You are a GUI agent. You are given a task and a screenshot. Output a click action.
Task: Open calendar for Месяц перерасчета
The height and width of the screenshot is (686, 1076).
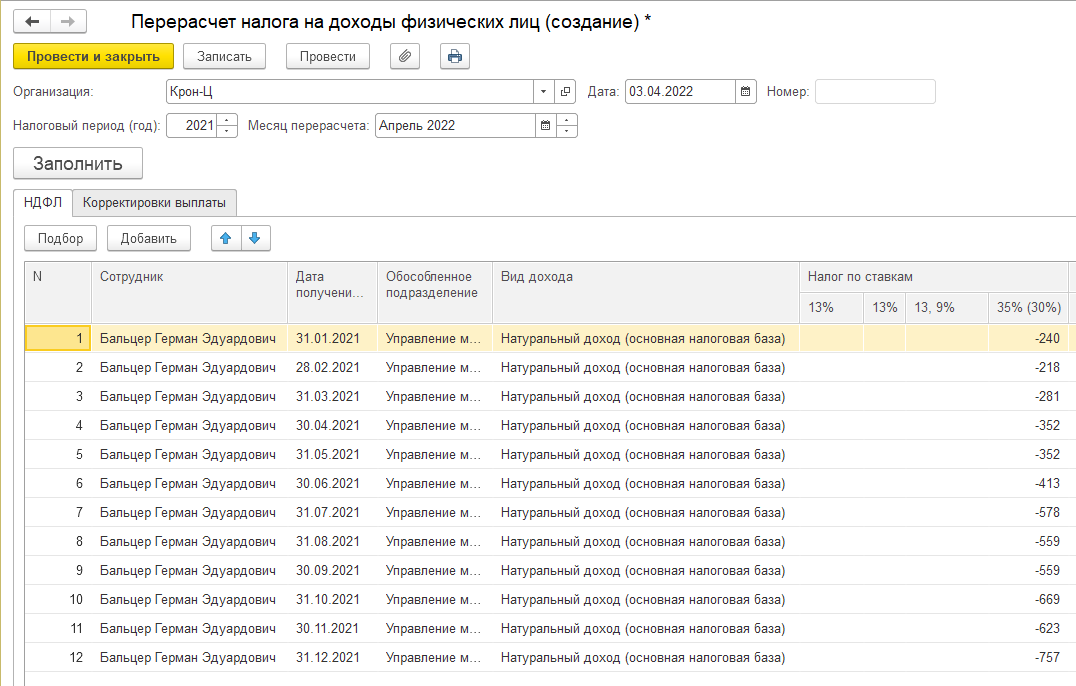click(545, 126)
